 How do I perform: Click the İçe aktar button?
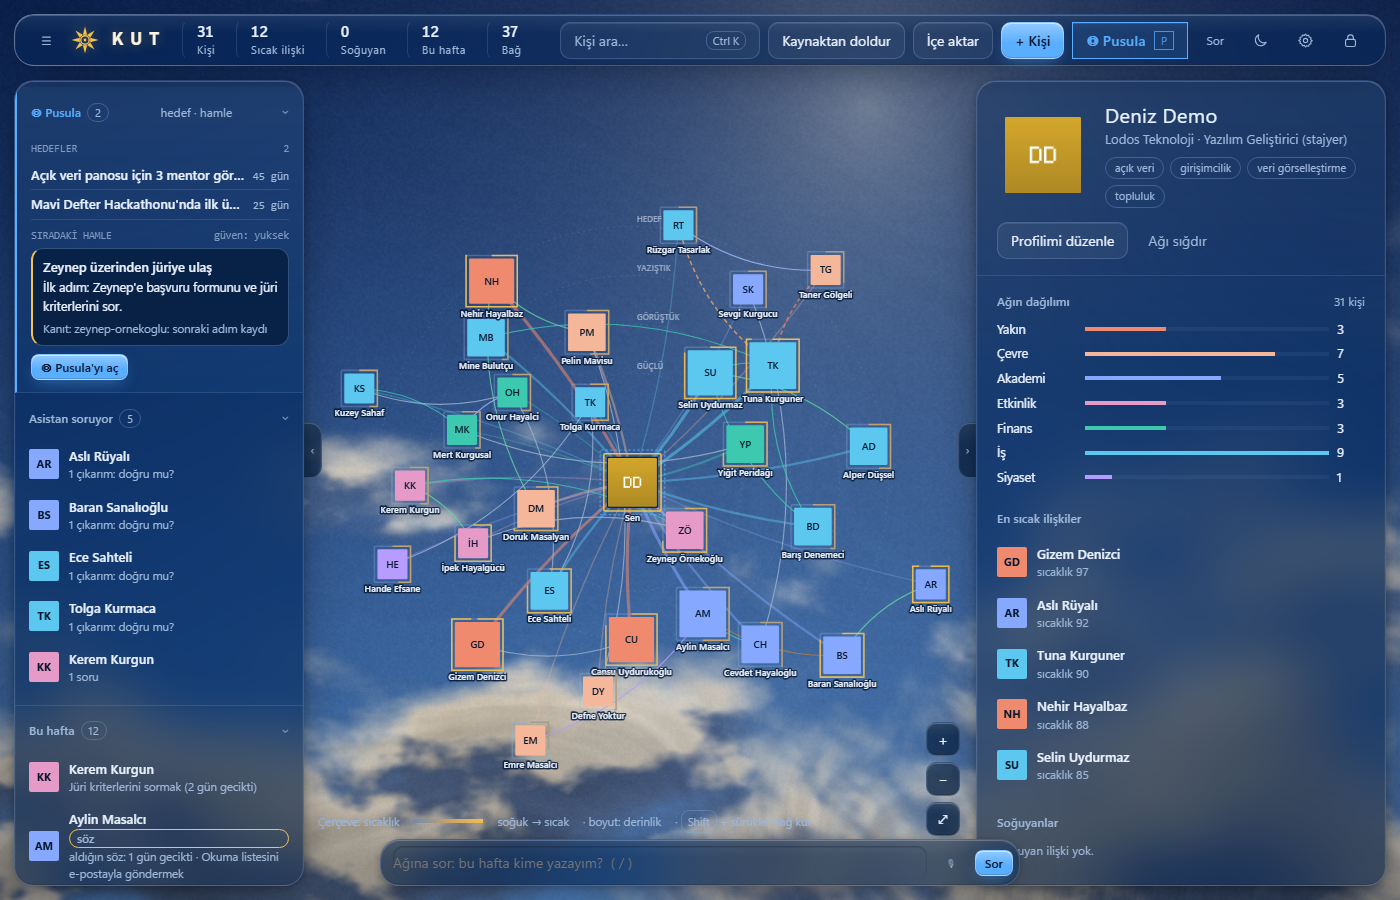[953, 41]
